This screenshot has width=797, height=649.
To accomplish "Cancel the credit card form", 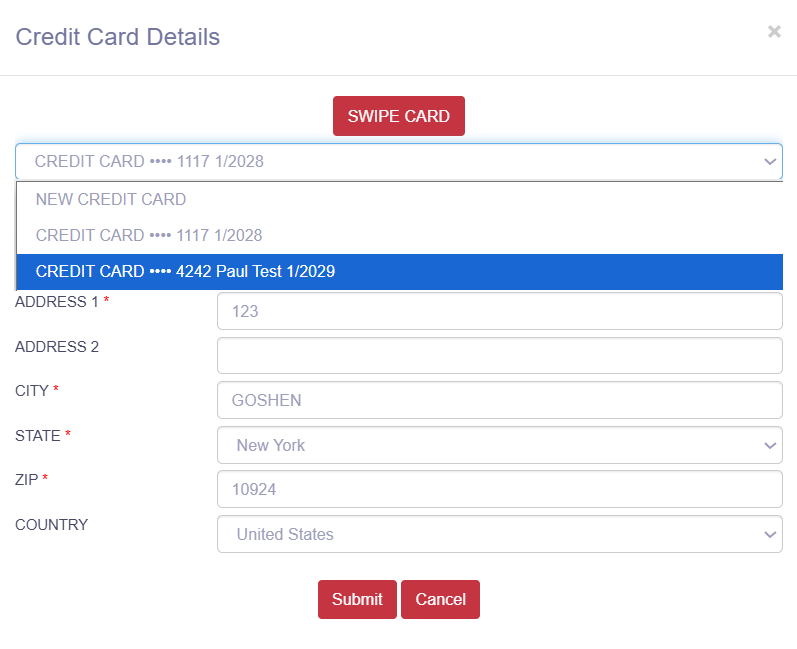I will click(x=440, y=599).
